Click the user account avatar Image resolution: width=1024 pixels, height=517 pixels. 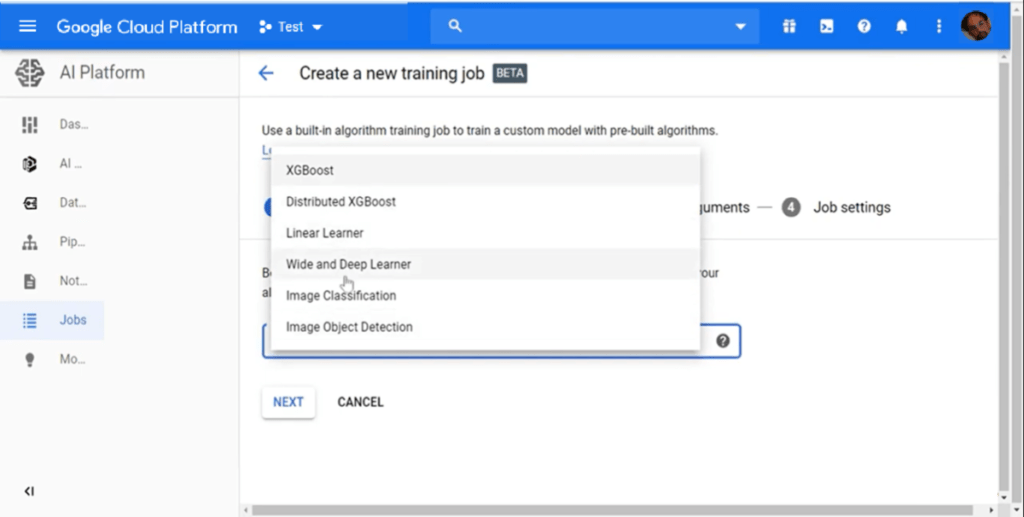975,27
